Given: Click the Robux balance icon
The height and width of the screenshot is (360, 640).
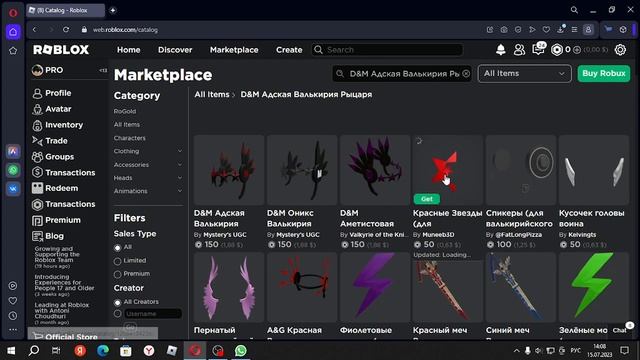Looking at the screenshot, I should (557, 50).
